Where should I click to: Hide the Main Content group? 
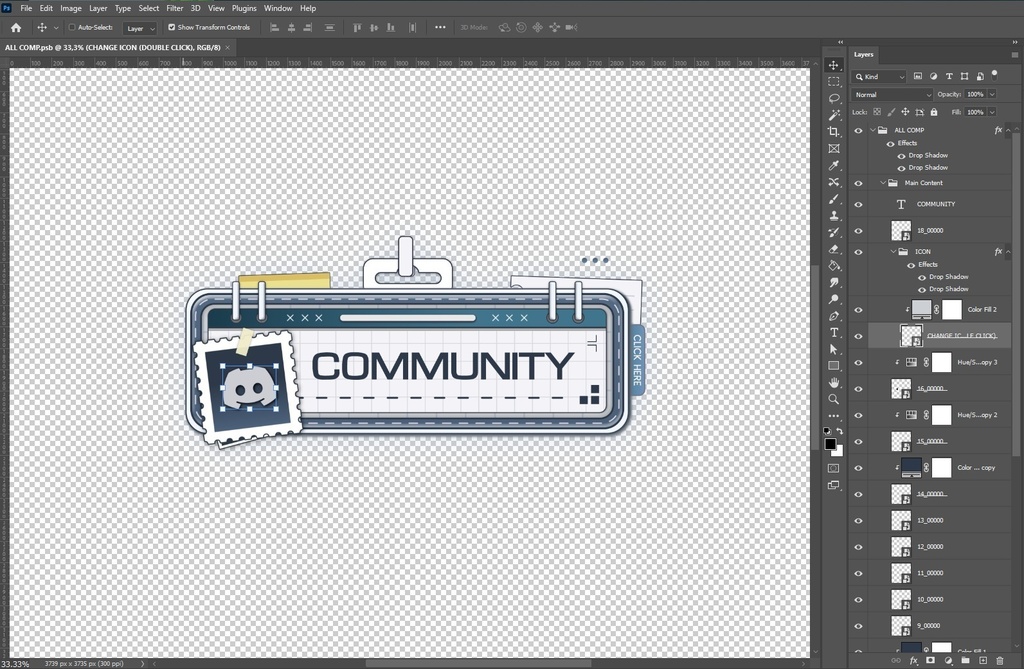point(858,184)
